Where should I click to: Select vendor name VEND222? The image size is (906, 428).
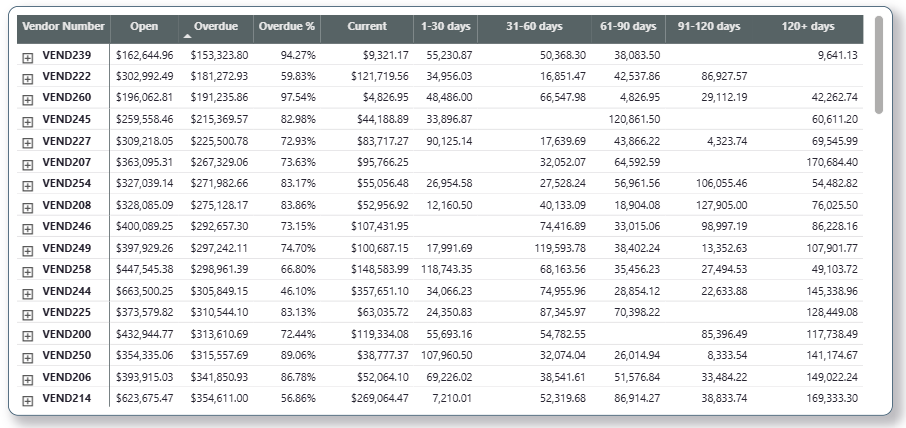pos(66,77)
